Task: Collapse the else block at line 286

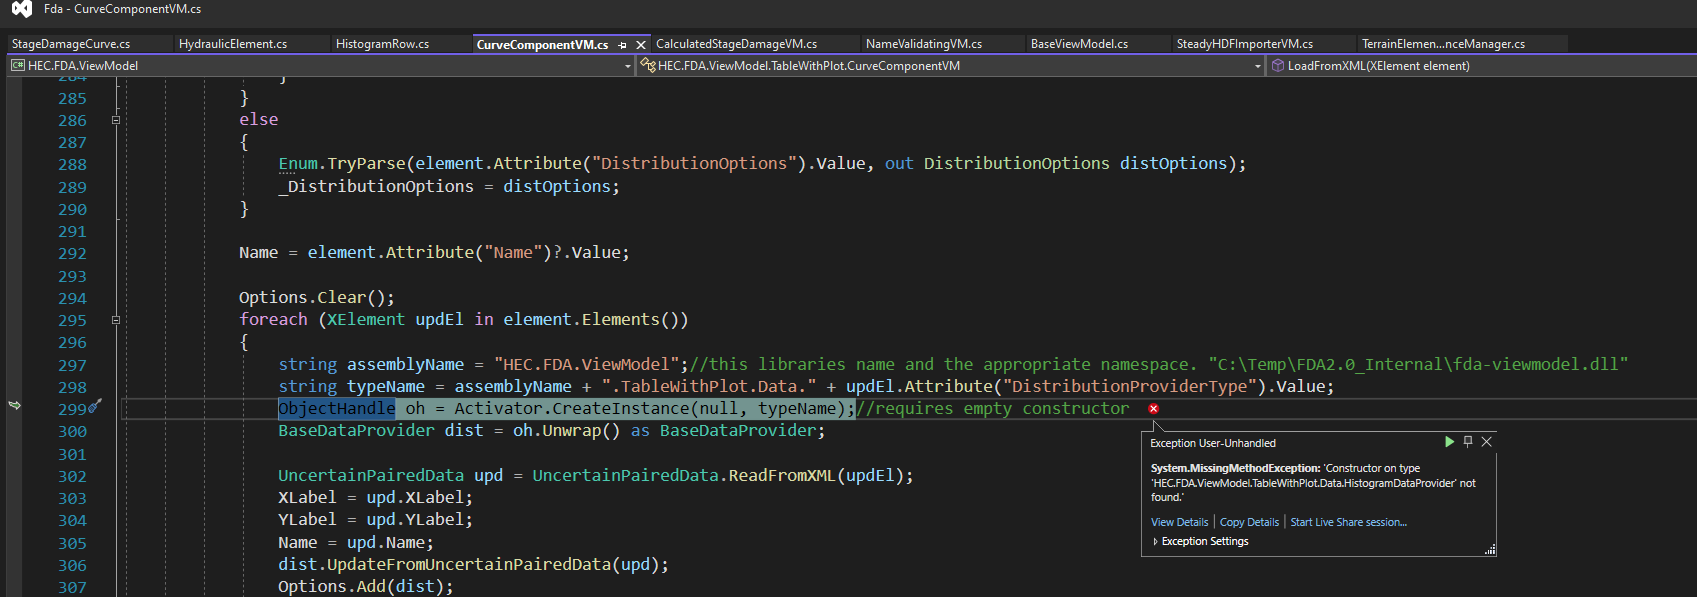Action: (116, 120)
